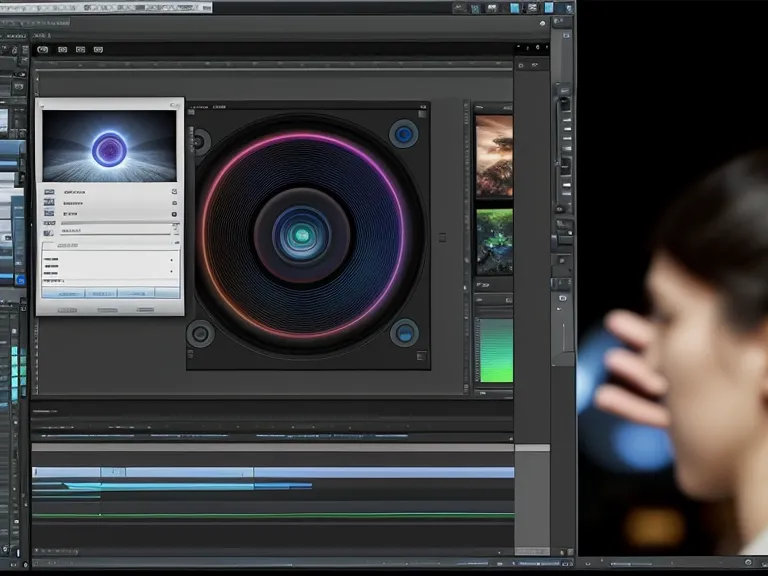Click the third blue button in the dialog
The width and height of the screenshot is (768, 576).
pos(136,293)
